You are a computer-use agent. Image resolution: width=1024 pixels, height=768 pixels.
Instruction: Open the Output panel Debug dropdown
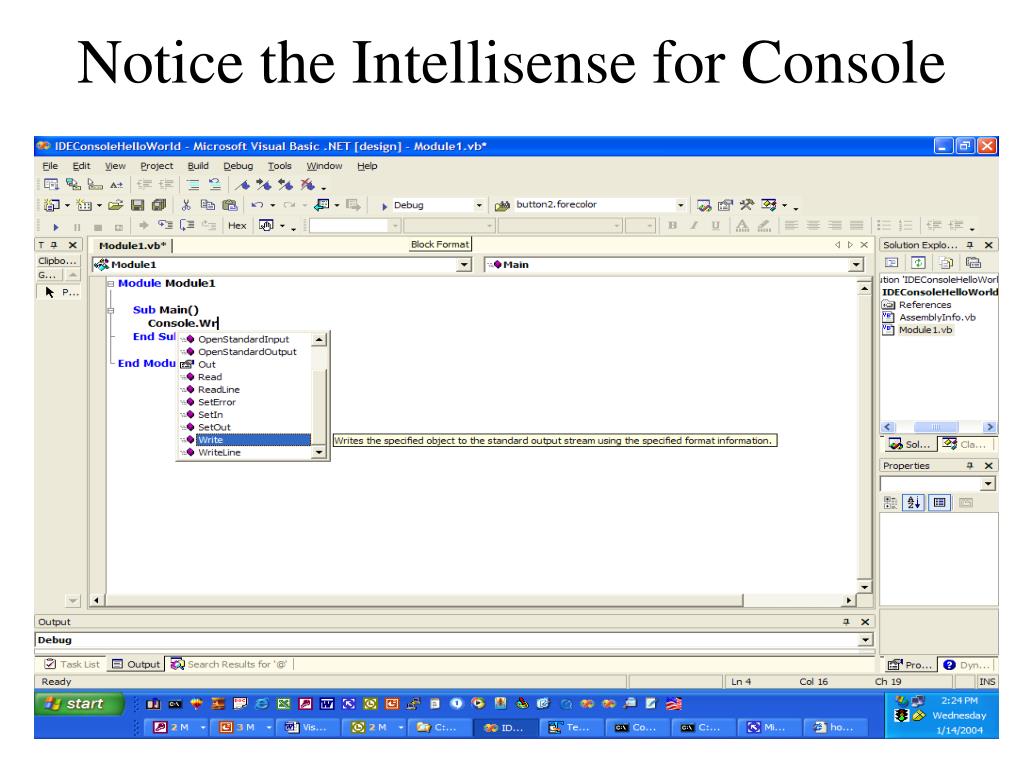click(866, 640)
